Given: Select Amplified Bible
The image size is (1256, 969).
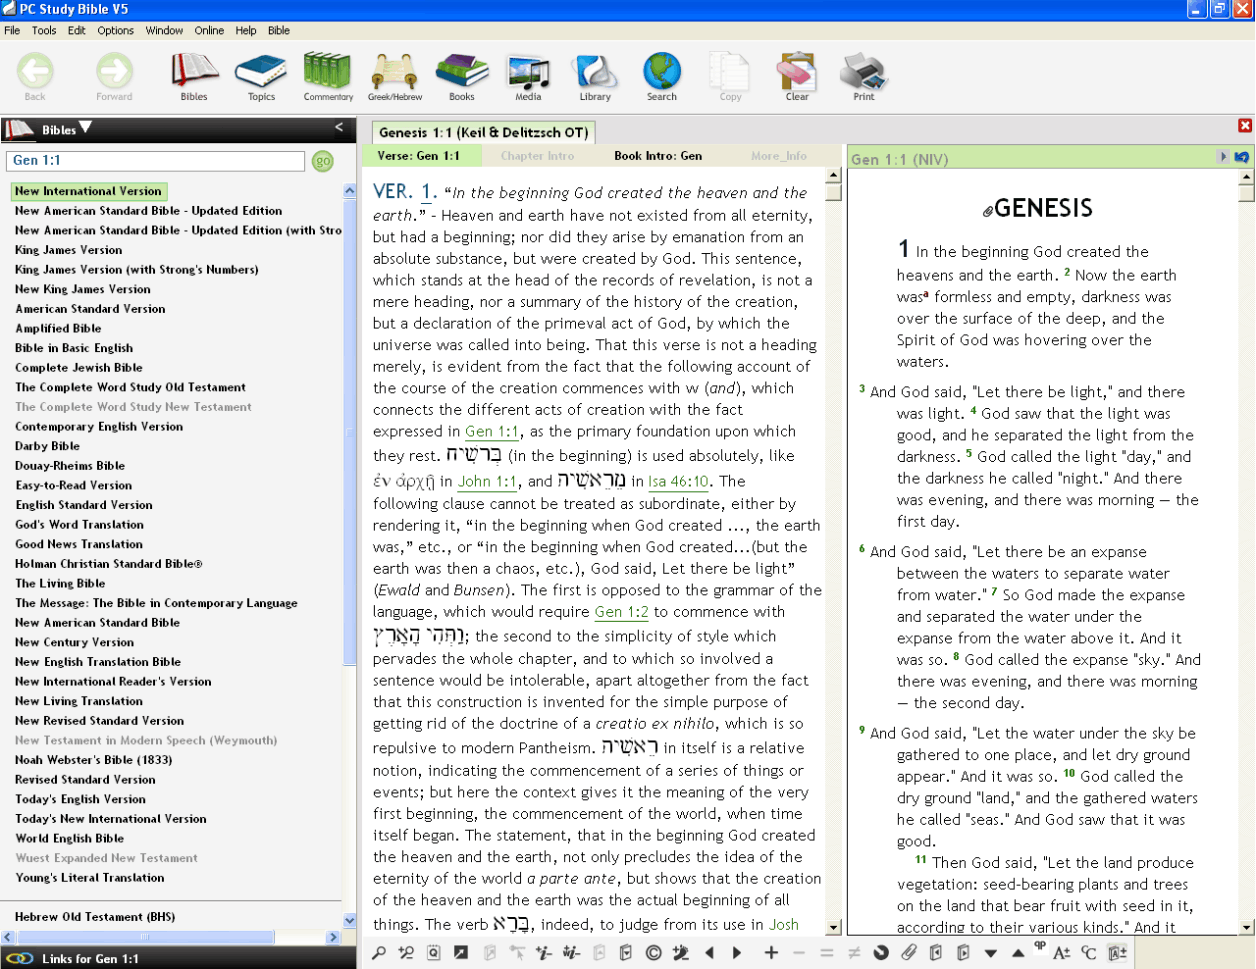Looking at the screenshot, I should pyautogui.click(x=58, y=328).
